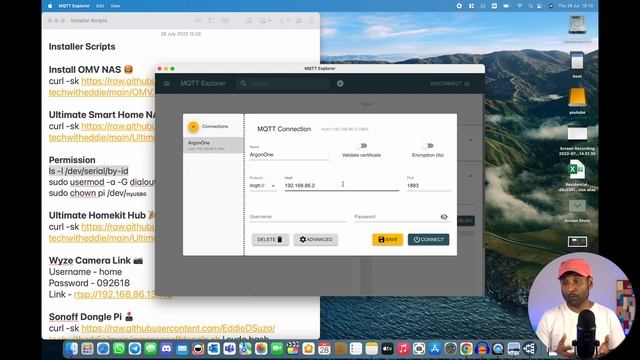Open the MQTT Explorer menu in the menu bar
The height and width of the screenshot is (360, 640).
click(74, 6)
